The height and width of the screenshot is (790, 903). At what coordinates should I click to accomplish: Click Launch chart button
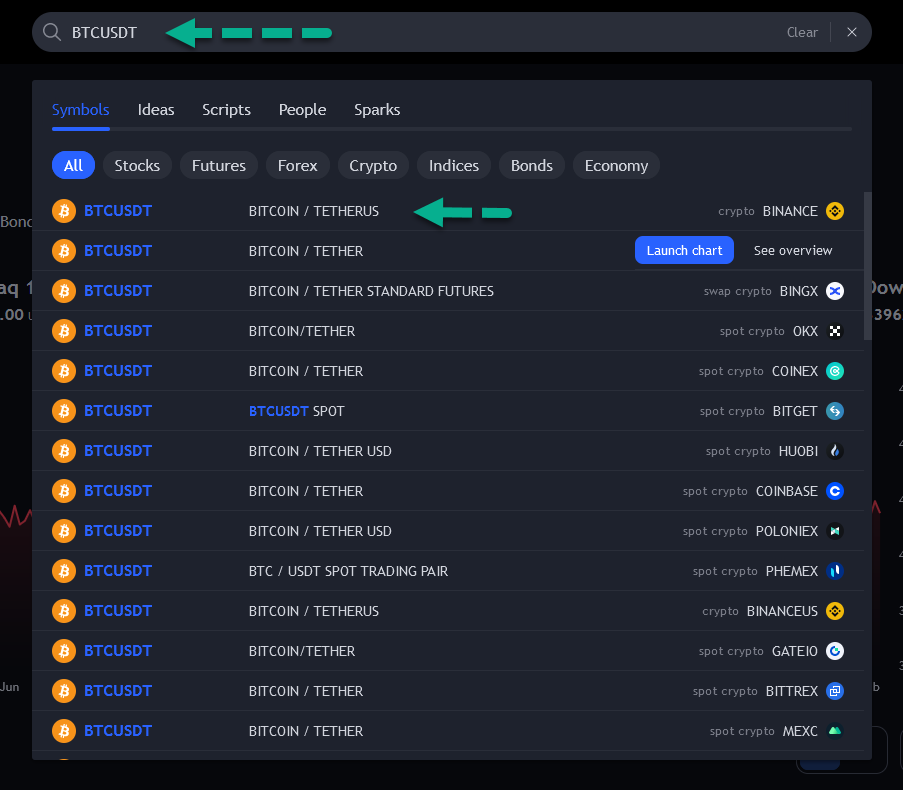(684, 250)
